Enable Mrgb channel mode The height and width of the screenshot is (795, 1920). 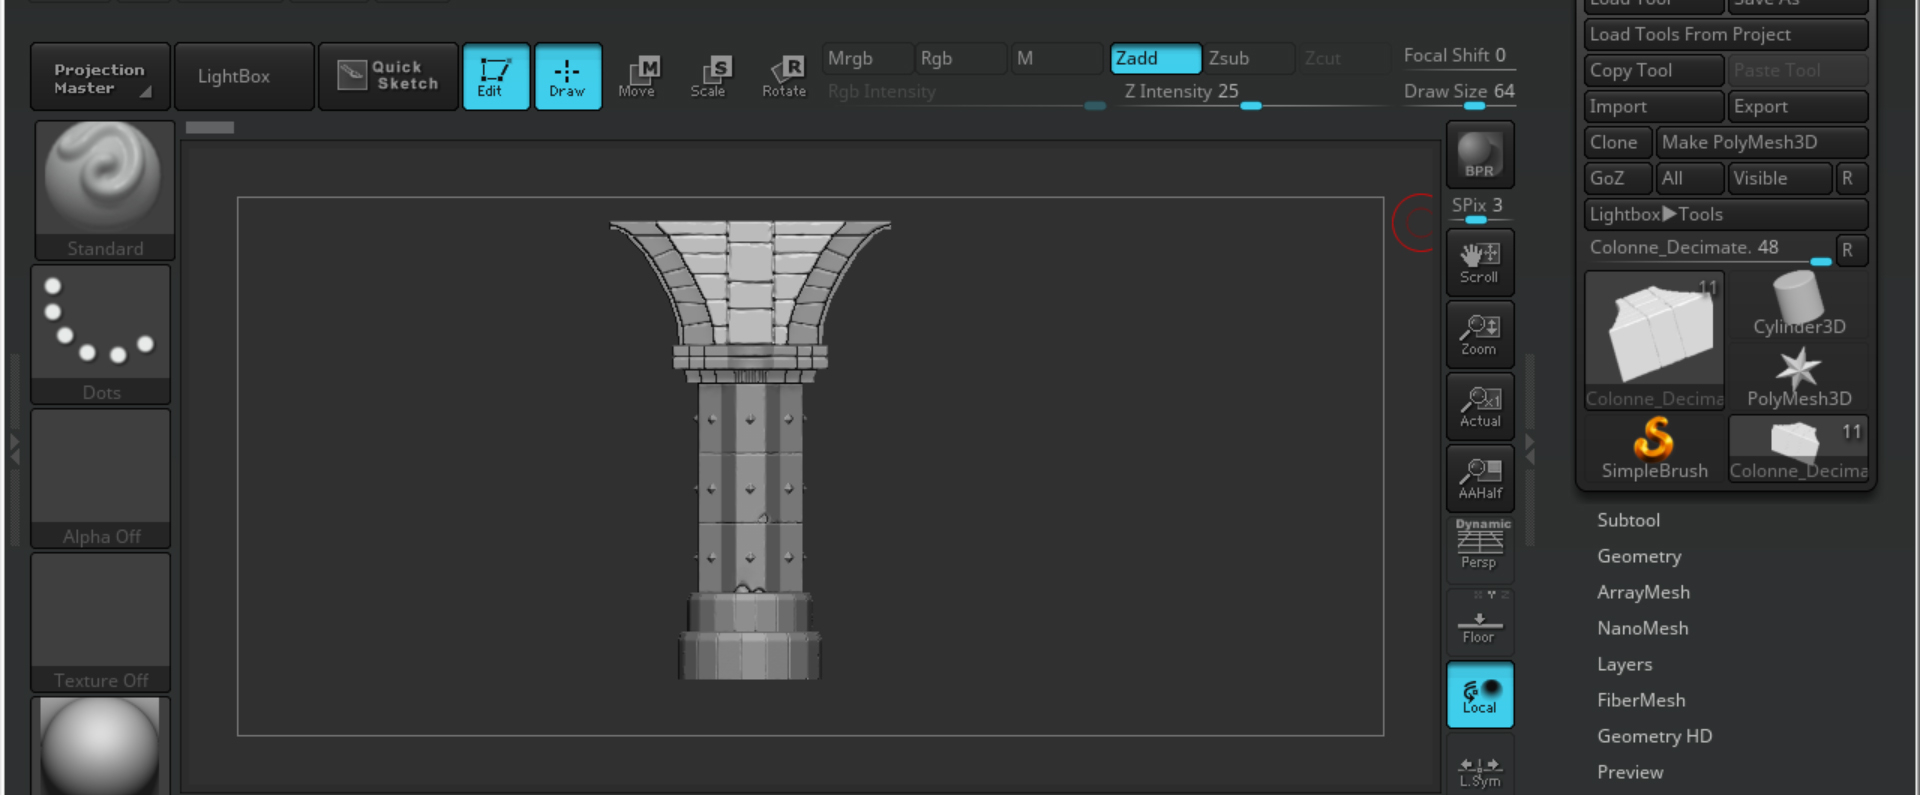pyautogui.click(x=867, y=59)
